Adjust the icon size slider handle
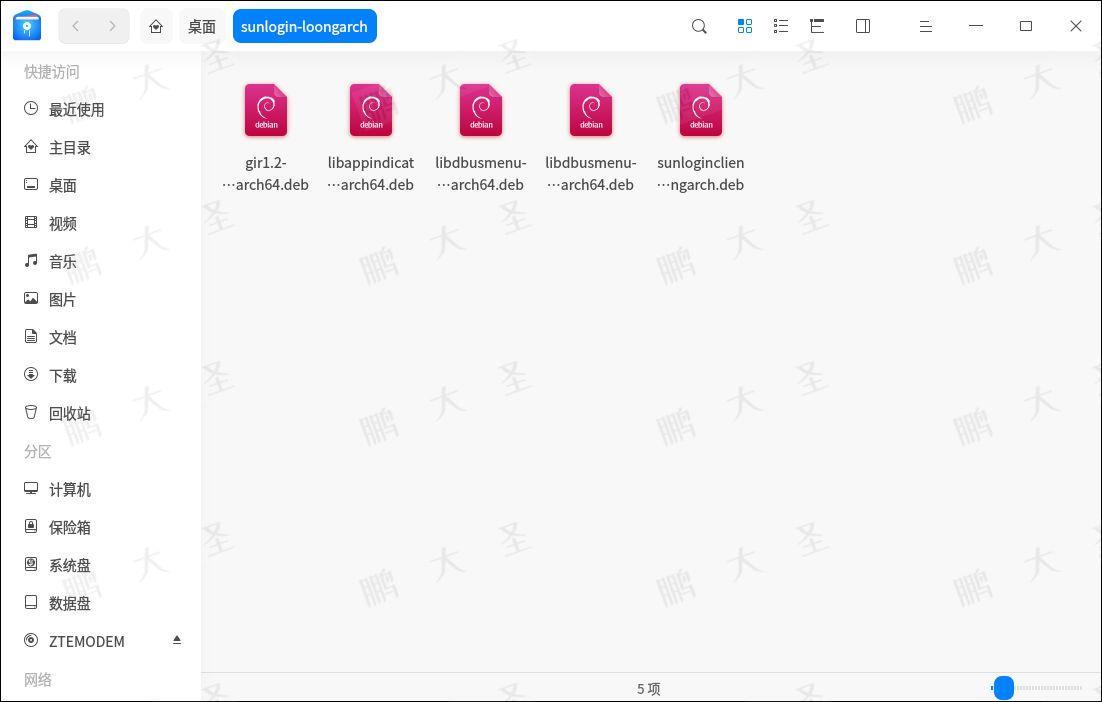The height and width of the screenshot is (702, 1102). (x=1004, y=688)
